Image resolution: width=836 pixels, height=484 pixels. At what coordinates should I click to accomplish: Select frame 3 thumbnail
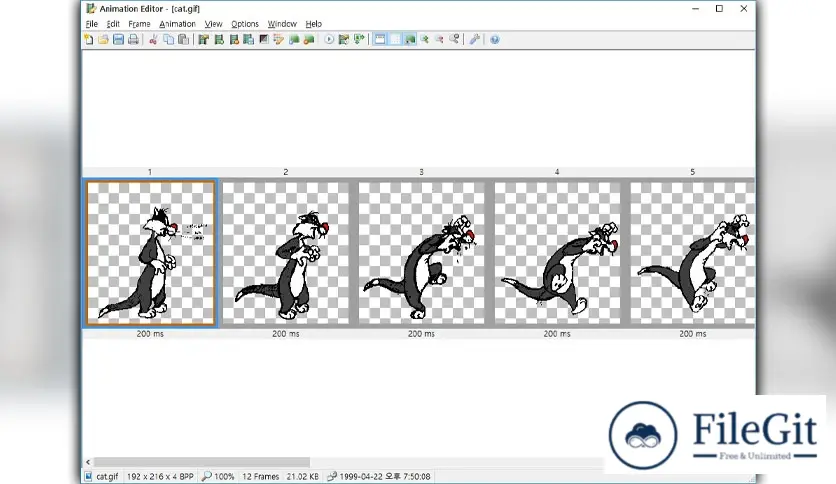coord(421,253)
